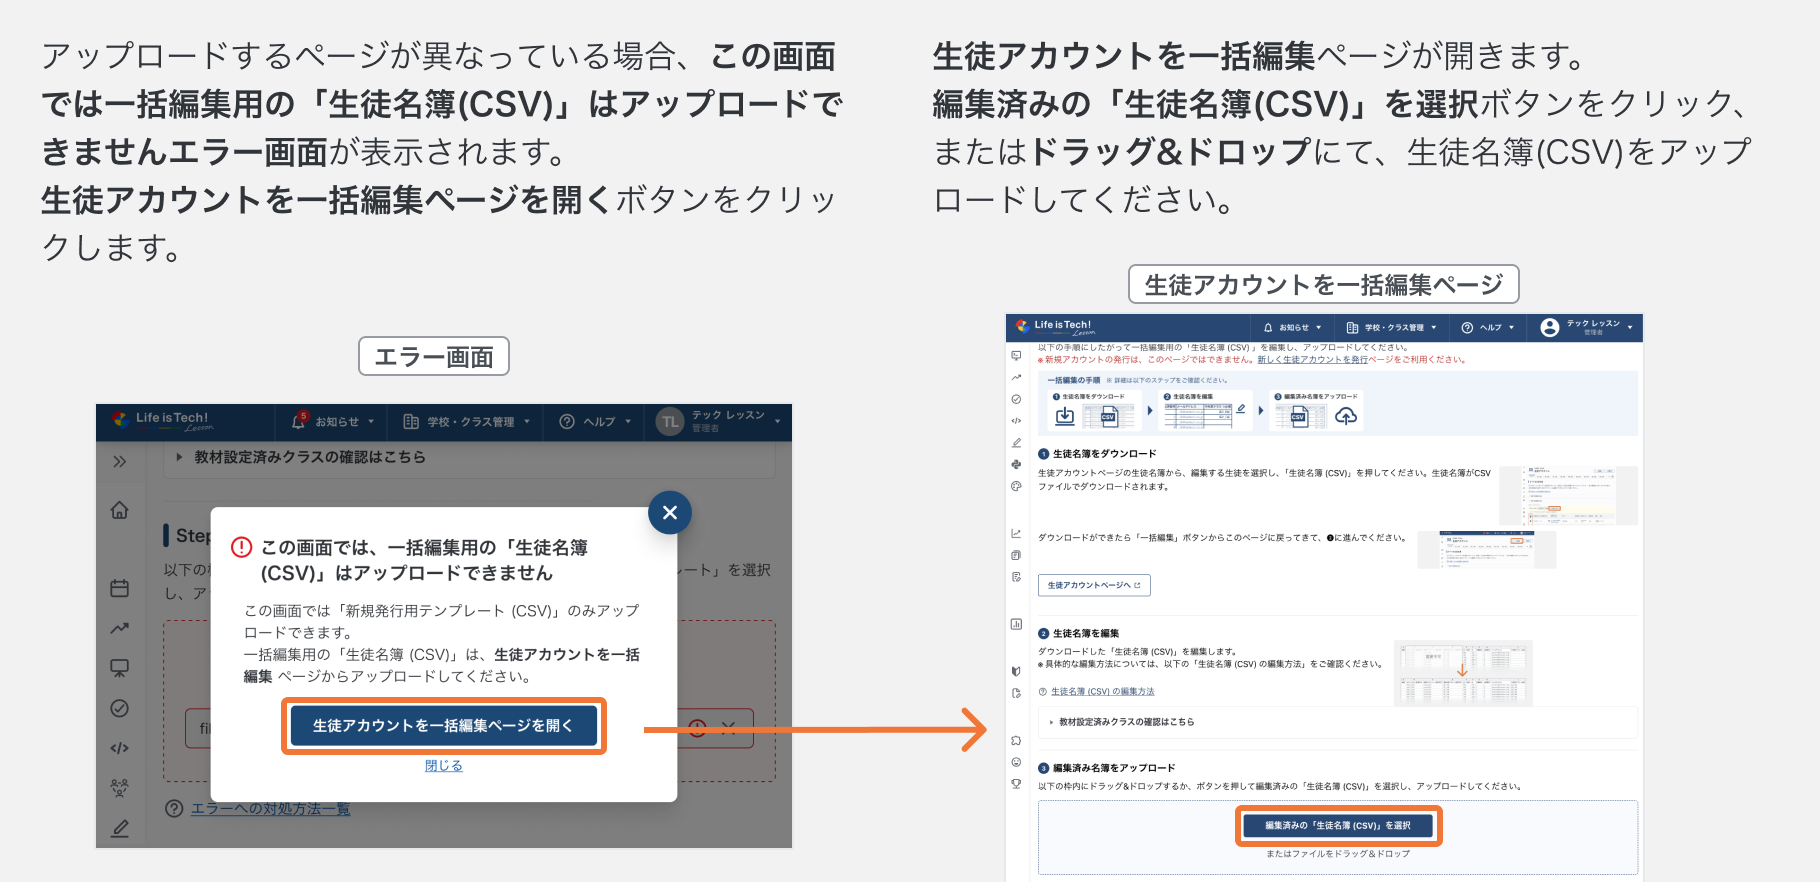Click the presentation board icon in error screen sidebar
1820x882 pixels.
[x=120, y=668]
